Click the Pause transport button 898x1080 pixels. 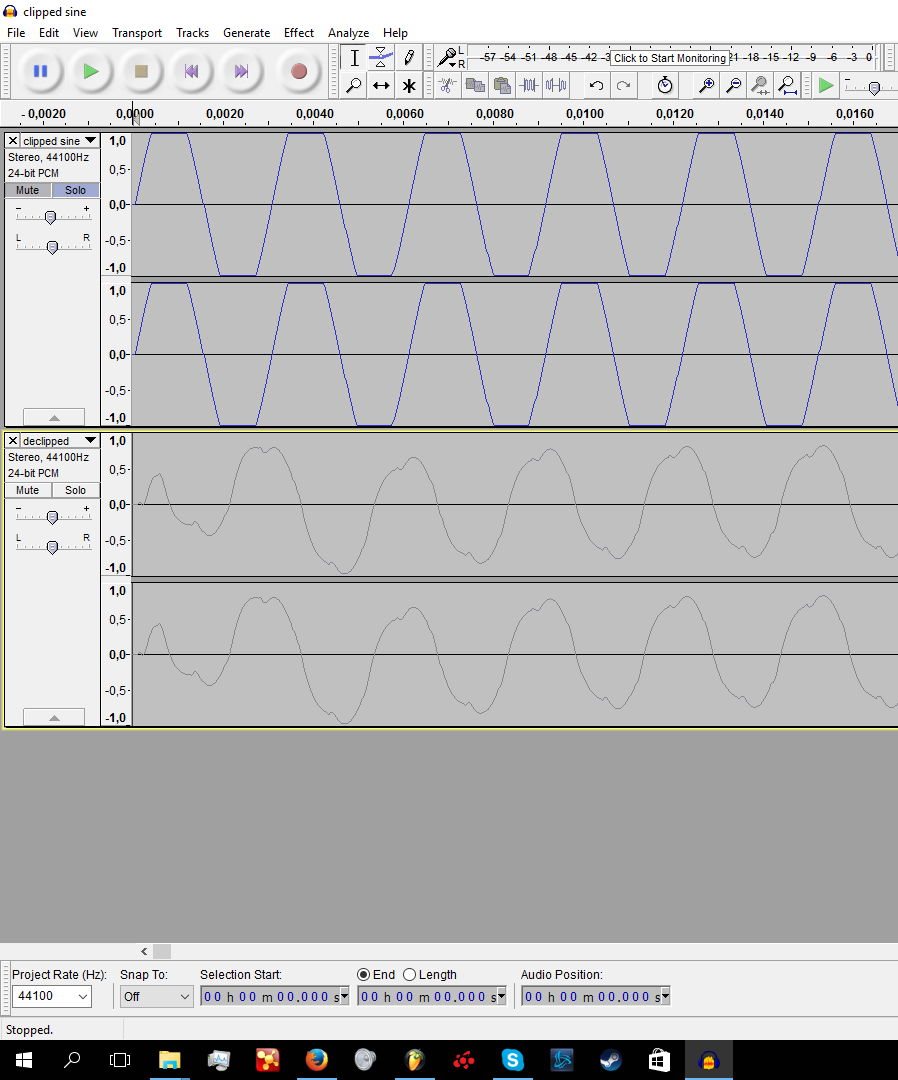point(41,71)
